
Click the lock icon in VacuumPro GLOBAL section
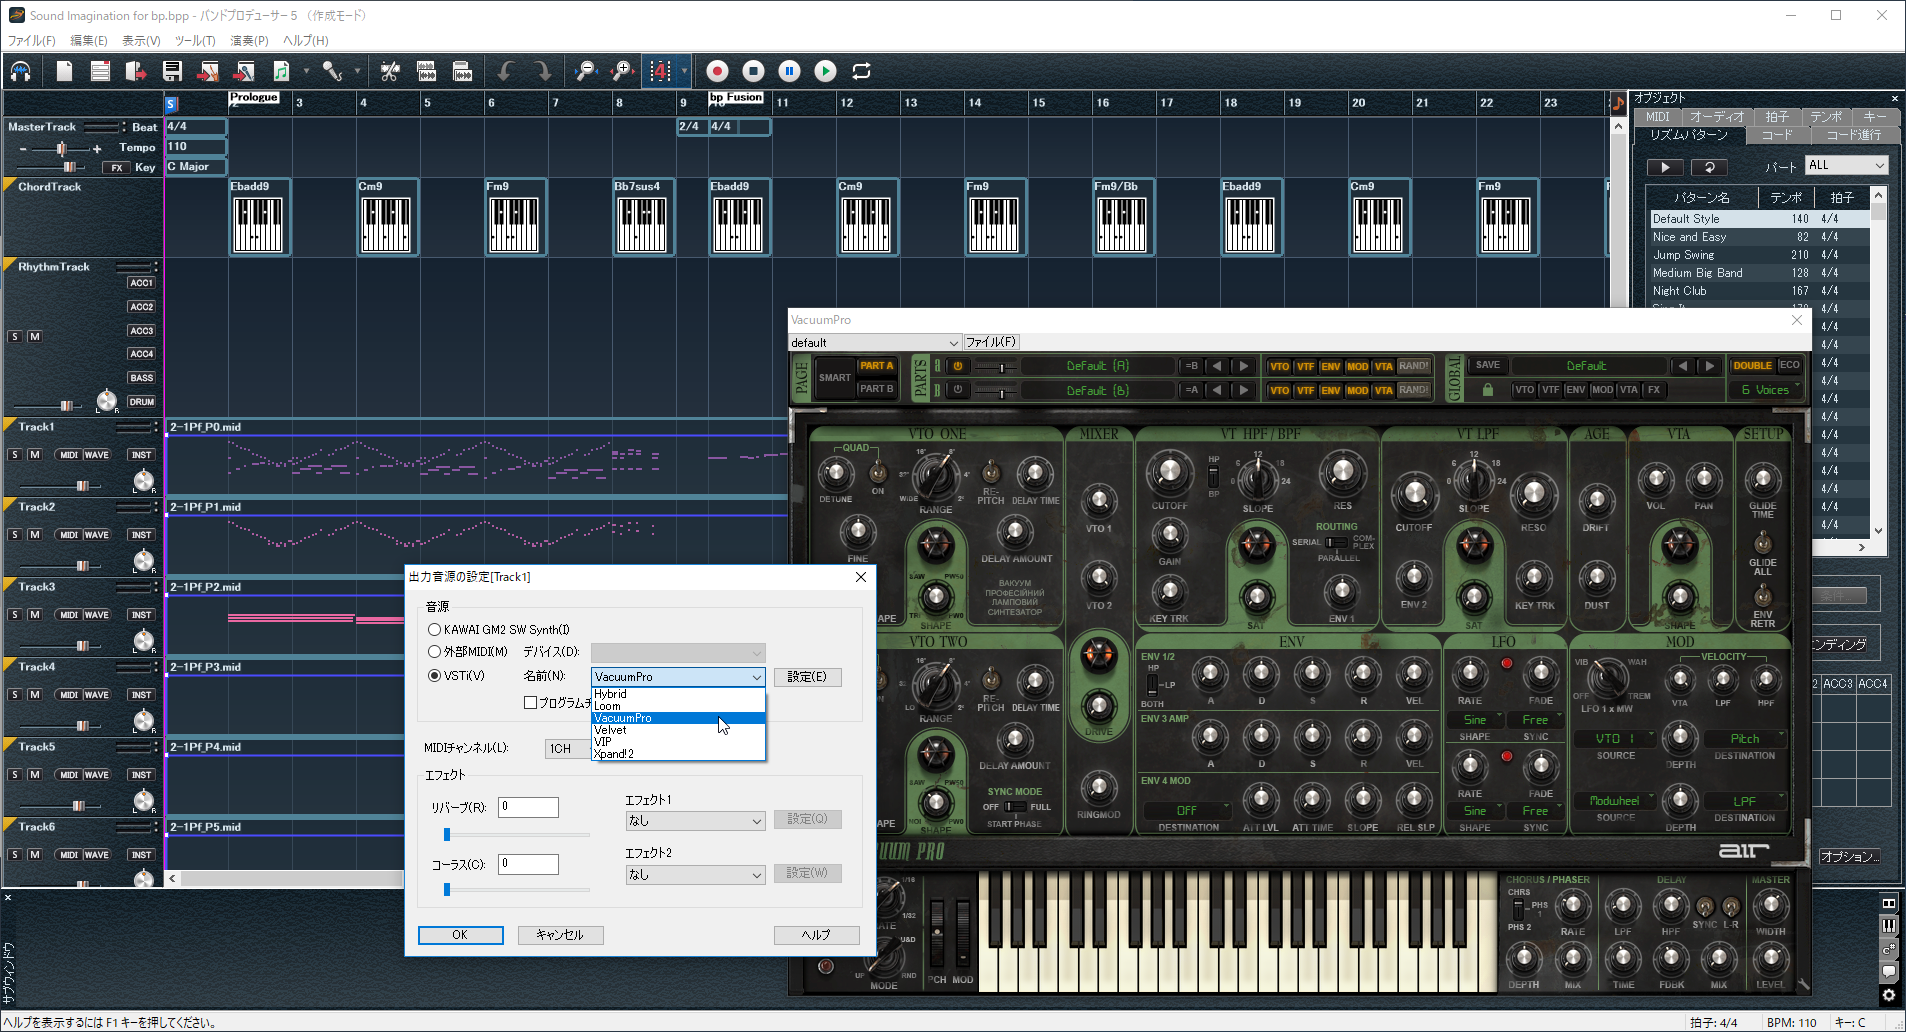[1487, 390]
